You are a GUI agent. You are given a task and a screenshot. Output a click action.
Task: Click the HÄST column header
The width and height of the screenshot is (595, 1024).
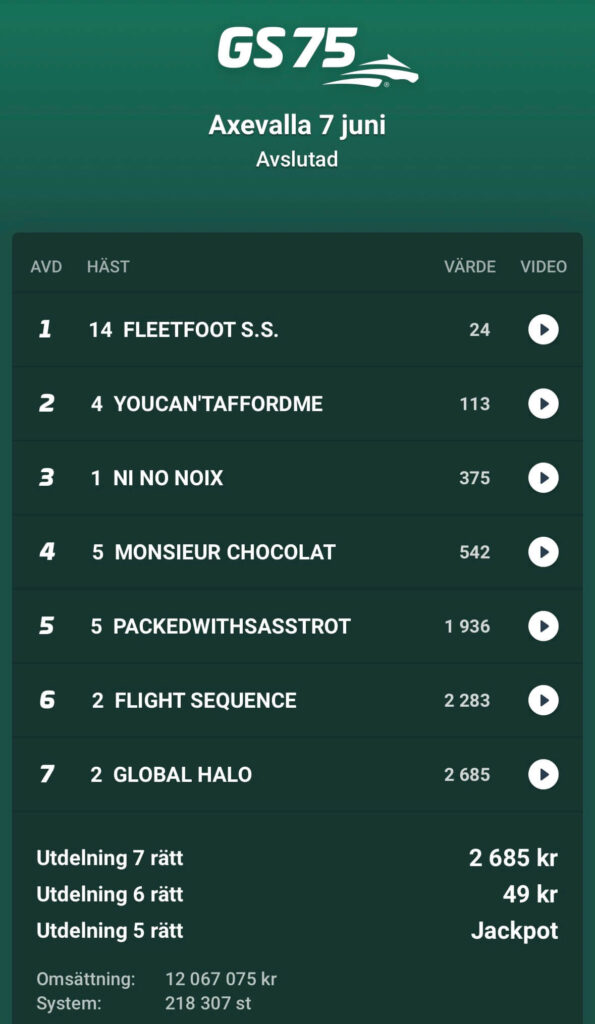108,266
